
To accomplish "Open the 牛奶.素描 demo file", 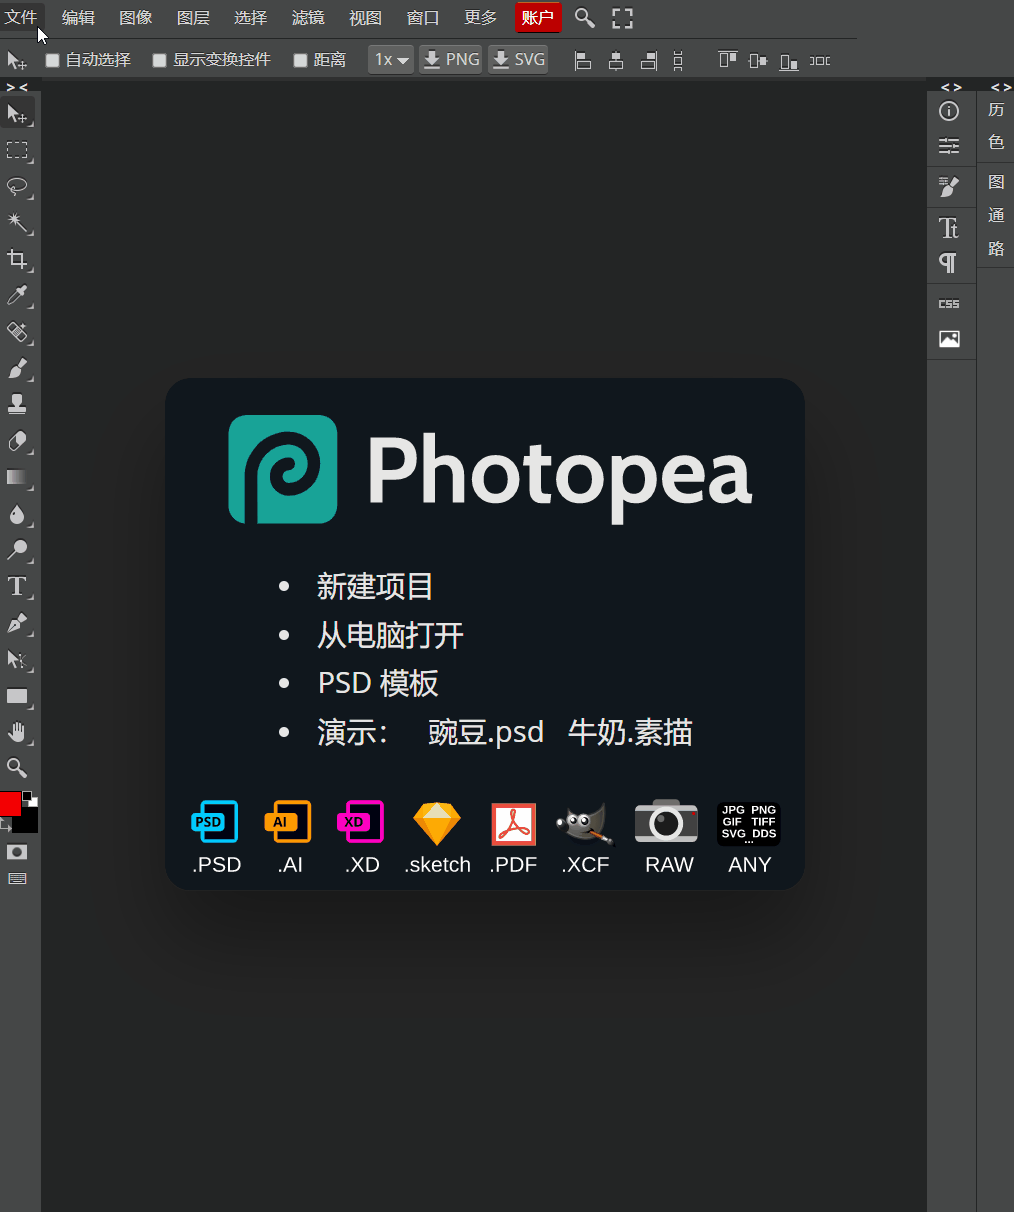I will coord(630,732).
